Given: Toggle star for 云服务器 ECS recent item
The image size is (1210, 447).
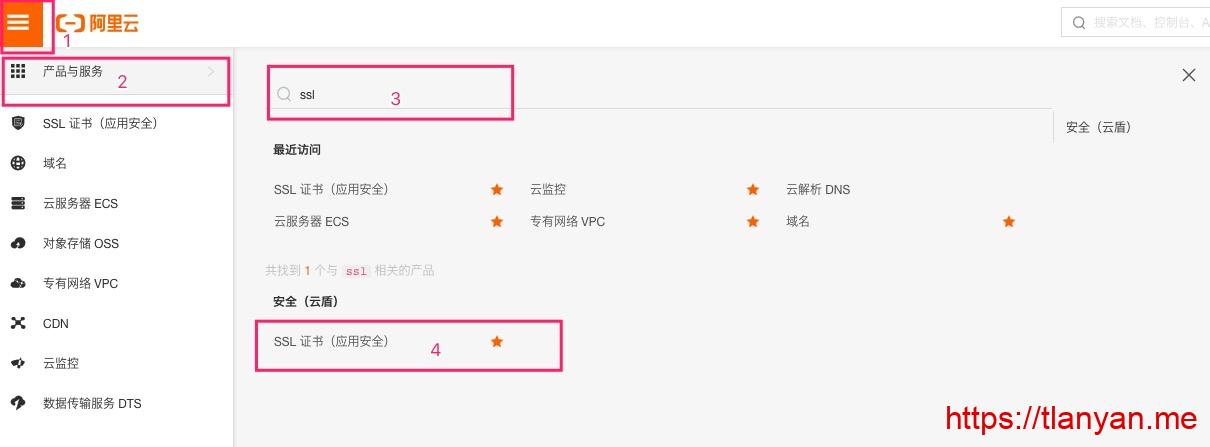Looking at the screenshot, I should 497,221.
